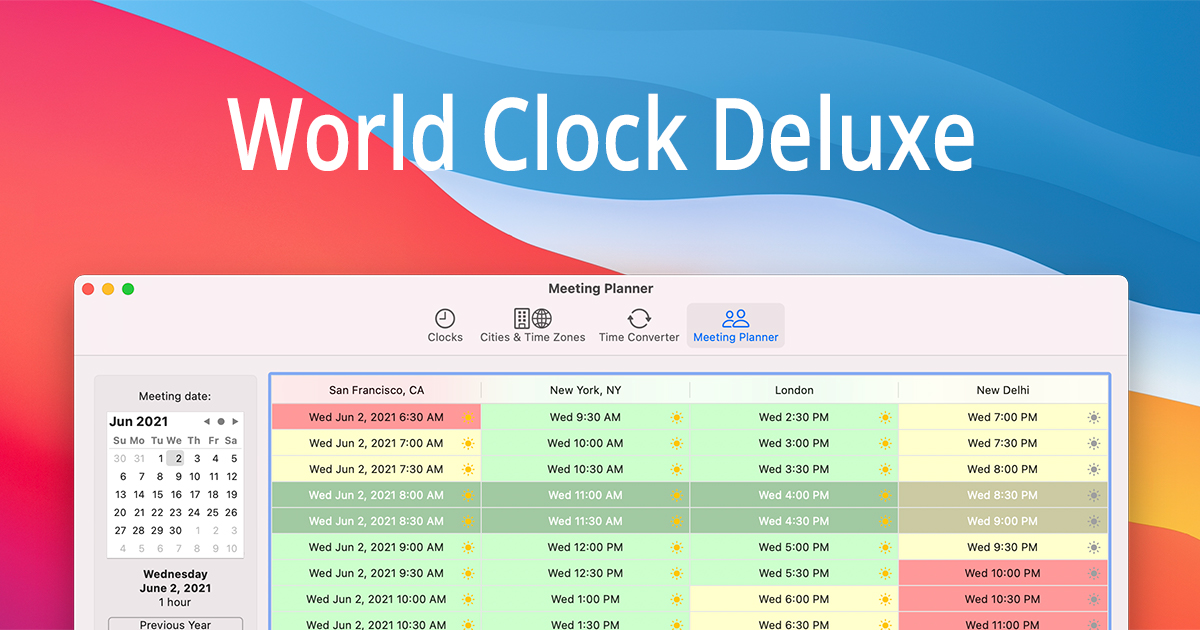Image resolution: width=1200 pixels, height=630 pixels.
Task: Select the Wed Jun 2, 2021 9:00 AM cell
Action: [x=376, y=547]
